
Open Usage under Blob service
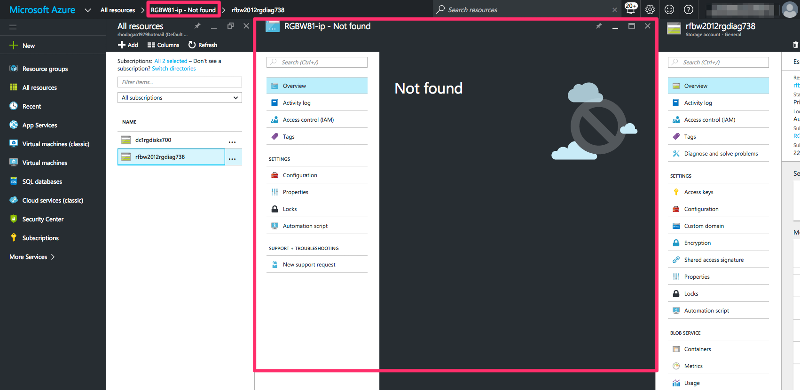point(718,383)
